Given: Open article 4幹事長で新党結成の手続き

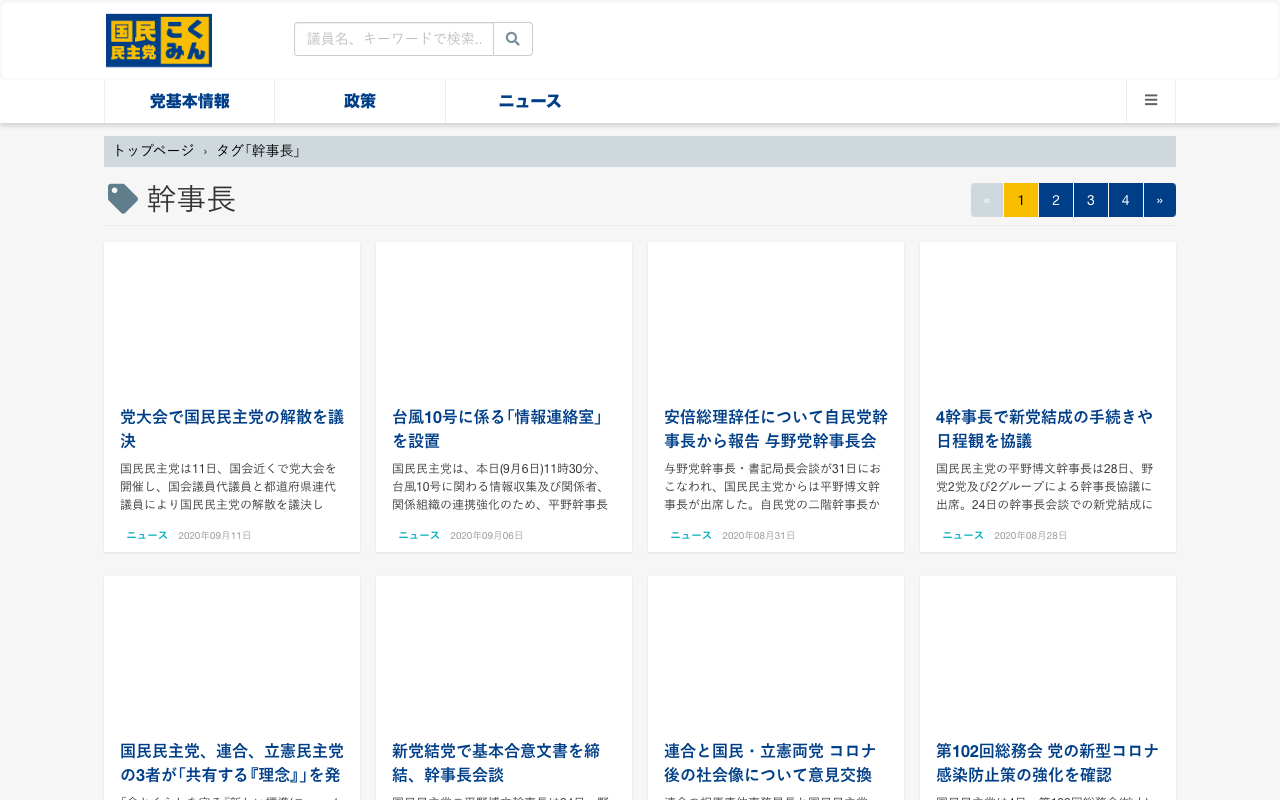Looking at the screenshot, I should [x=1048, y=429].
